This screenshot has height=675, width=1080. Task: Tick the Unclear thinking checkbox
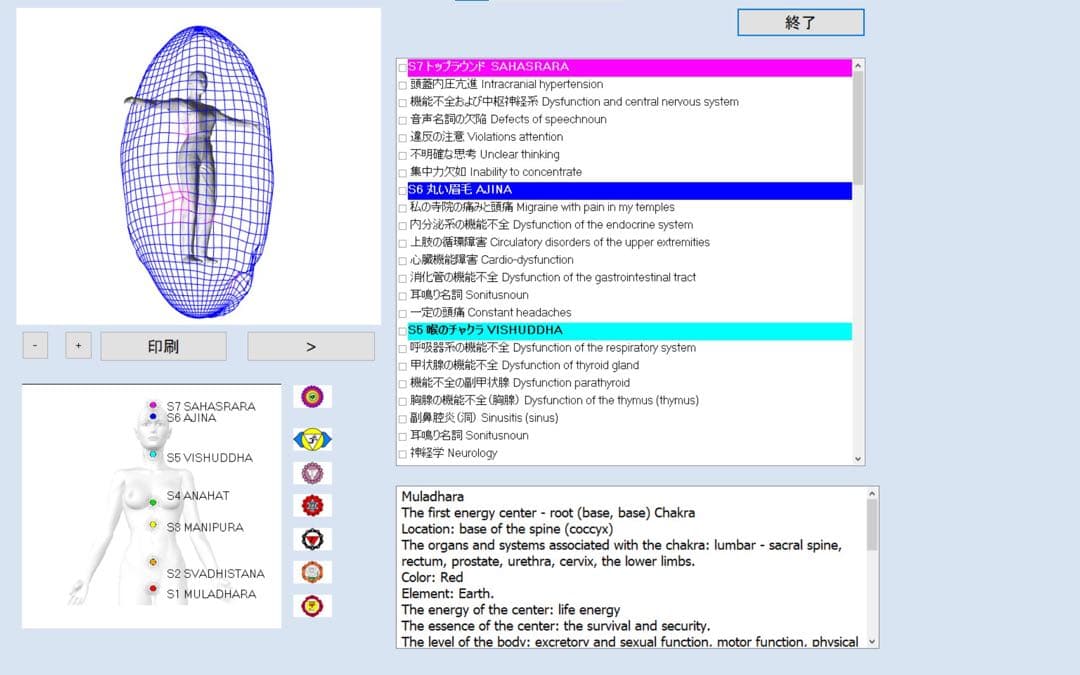(403, 155)
